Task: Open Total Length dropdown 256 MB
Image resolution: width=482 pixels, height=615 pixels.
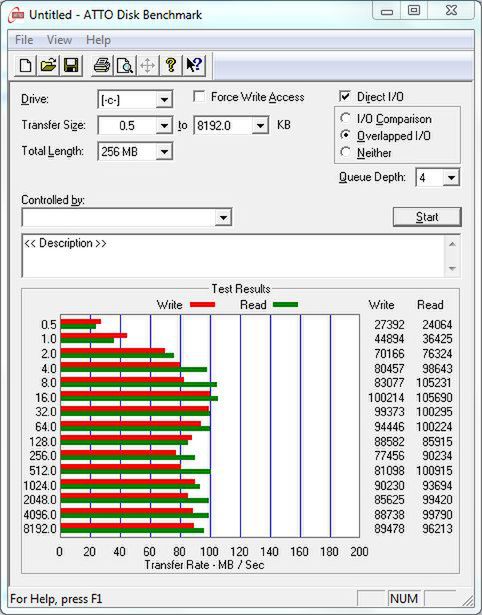Action: [x=164, y=151]
